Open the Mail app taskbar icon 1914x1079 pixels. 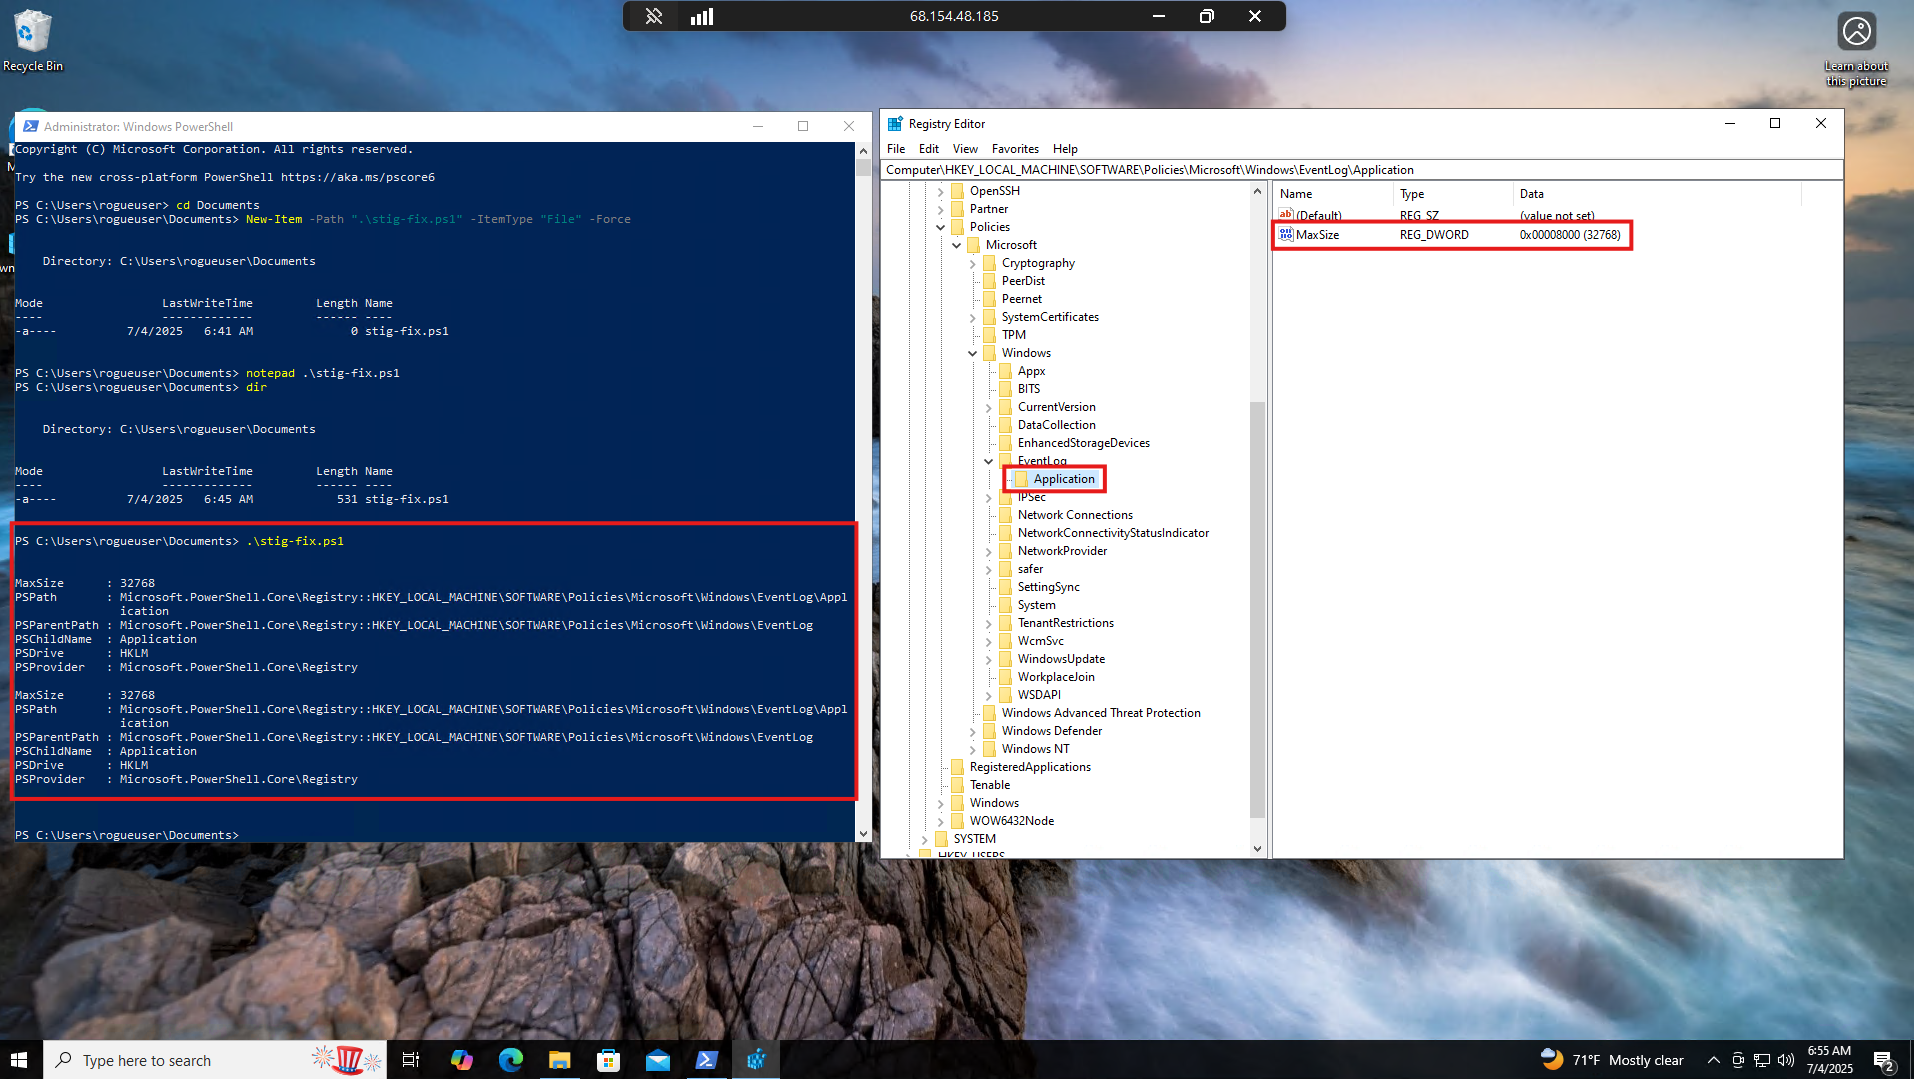click(x=658, y=1060)
